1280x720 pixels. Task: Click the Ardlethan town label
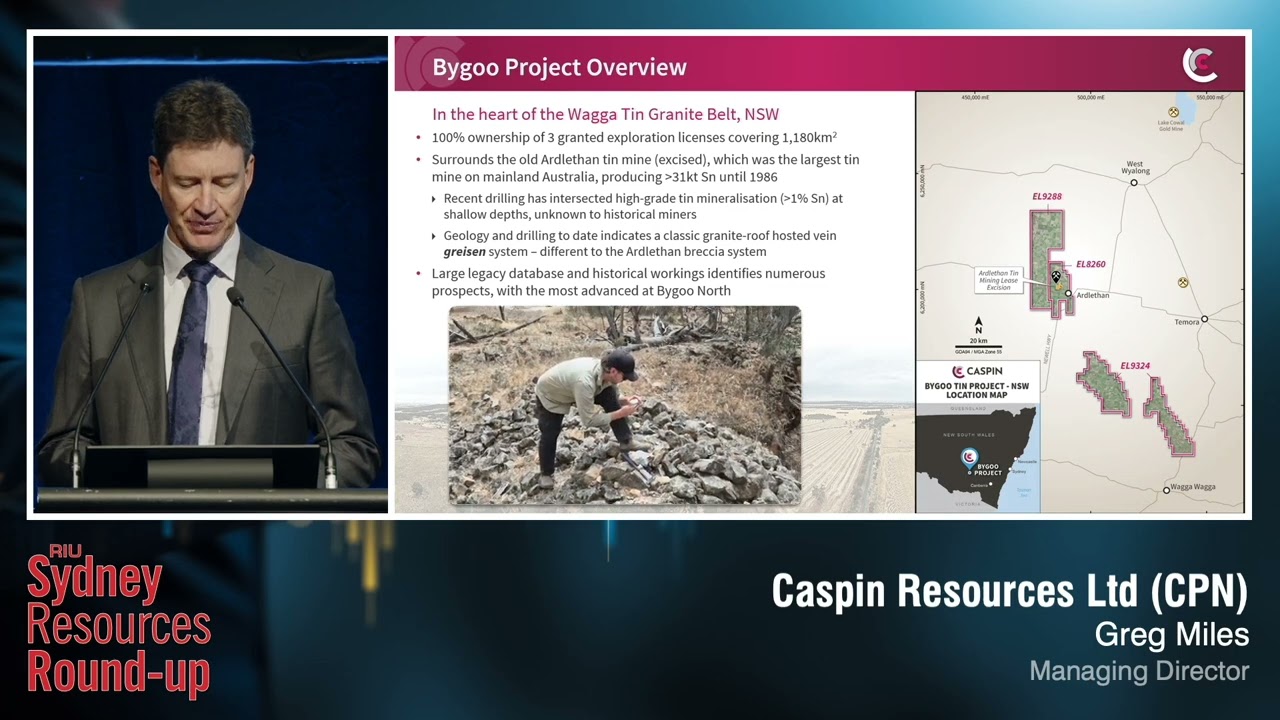pos(1093,296)
